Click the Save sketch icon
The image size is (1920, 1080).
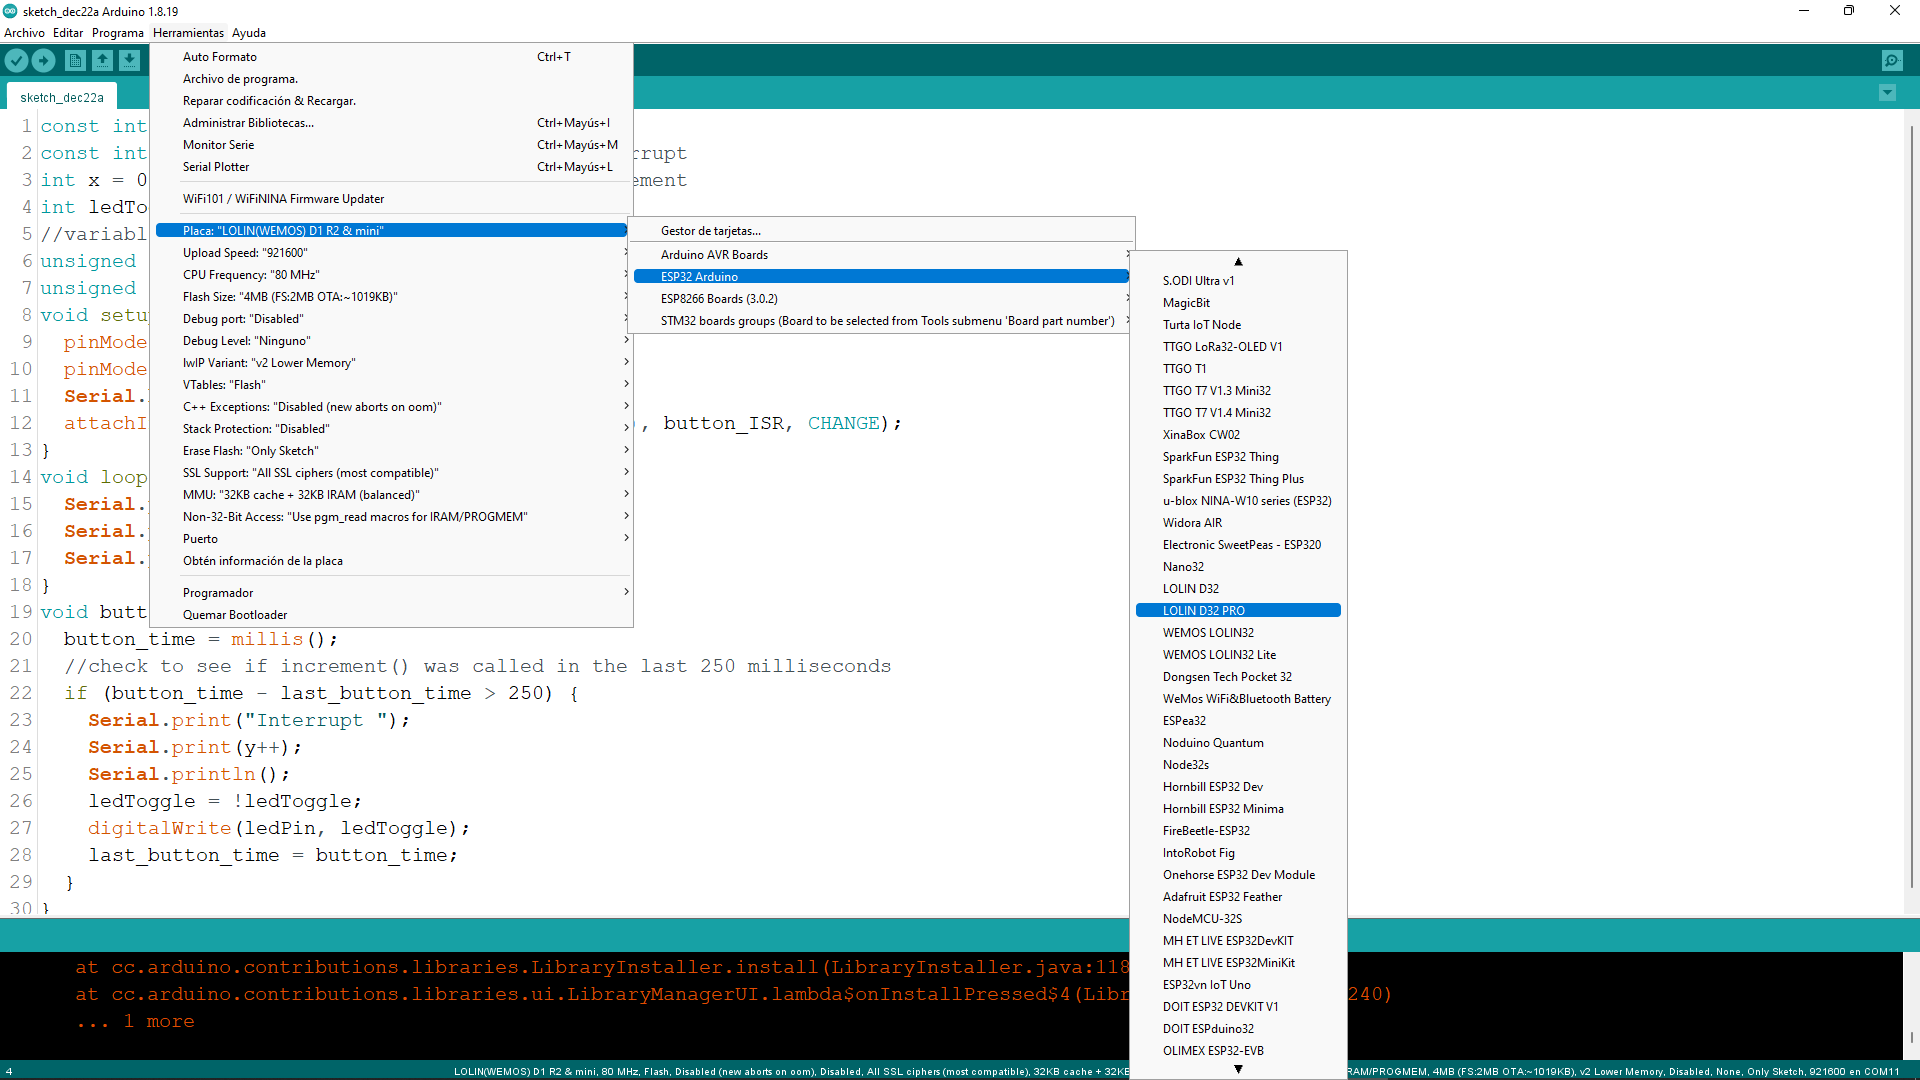click(130, 61)
